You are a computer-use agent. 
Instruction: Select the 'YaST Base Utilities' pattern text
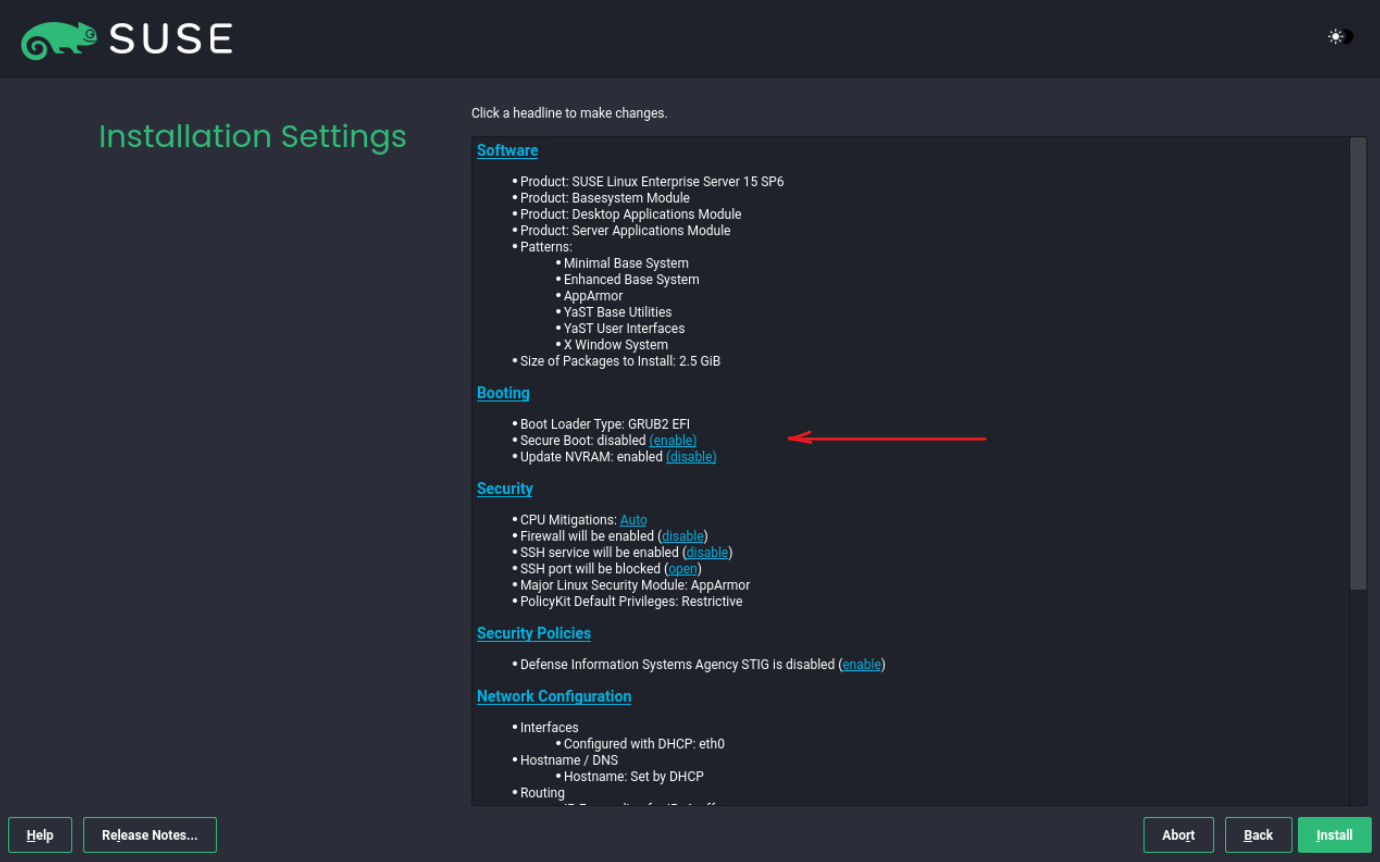[618, 312]
